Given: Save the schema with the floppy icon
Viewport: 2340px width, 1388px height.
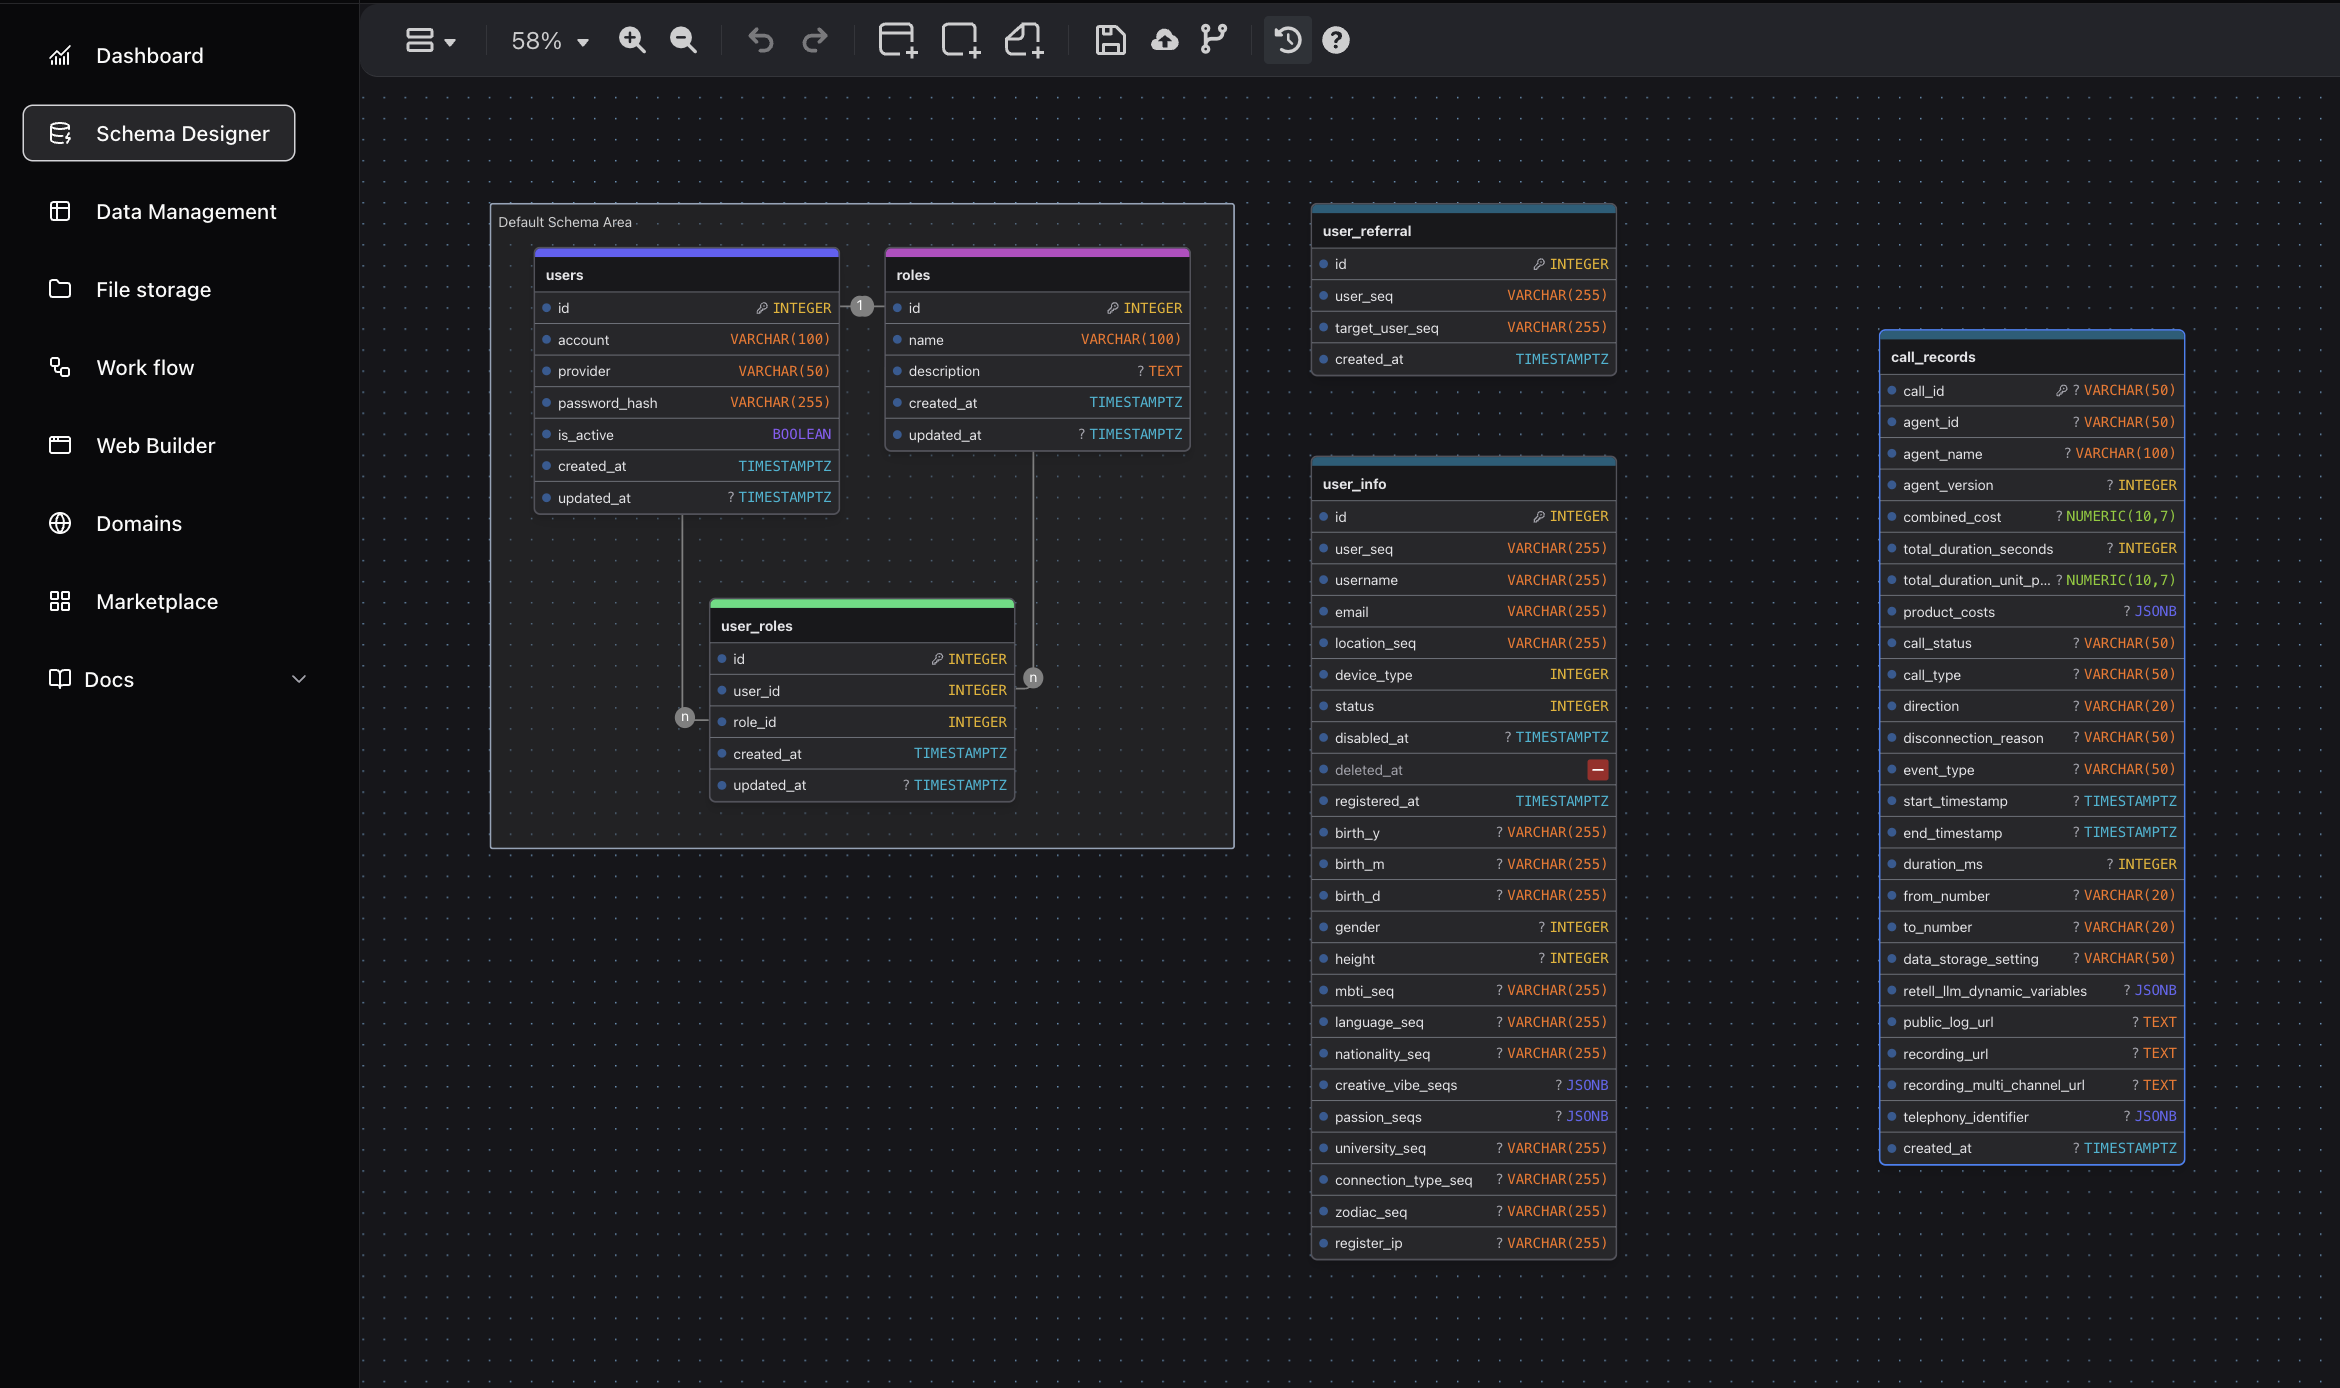Looking at the screenshot, I should click(1110, 40).
